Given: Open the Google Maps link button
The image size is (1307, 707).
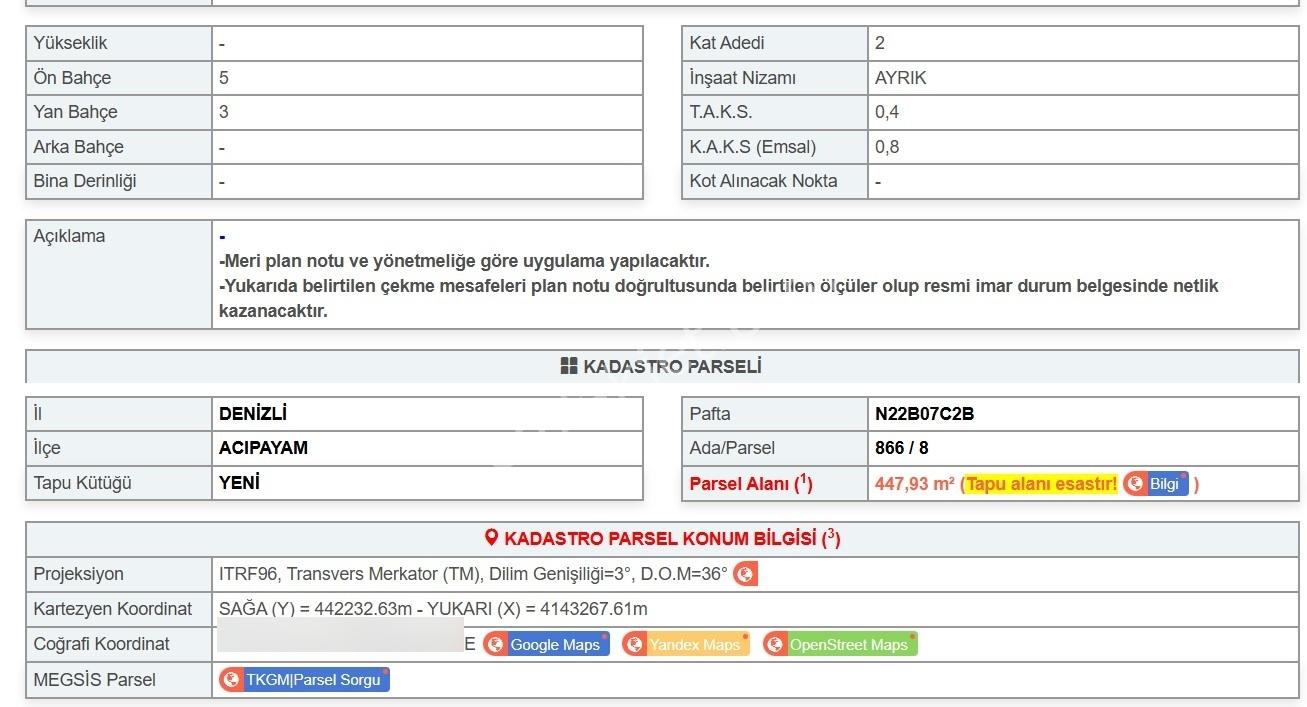Looking at the screenshot, I should (546, 644).
